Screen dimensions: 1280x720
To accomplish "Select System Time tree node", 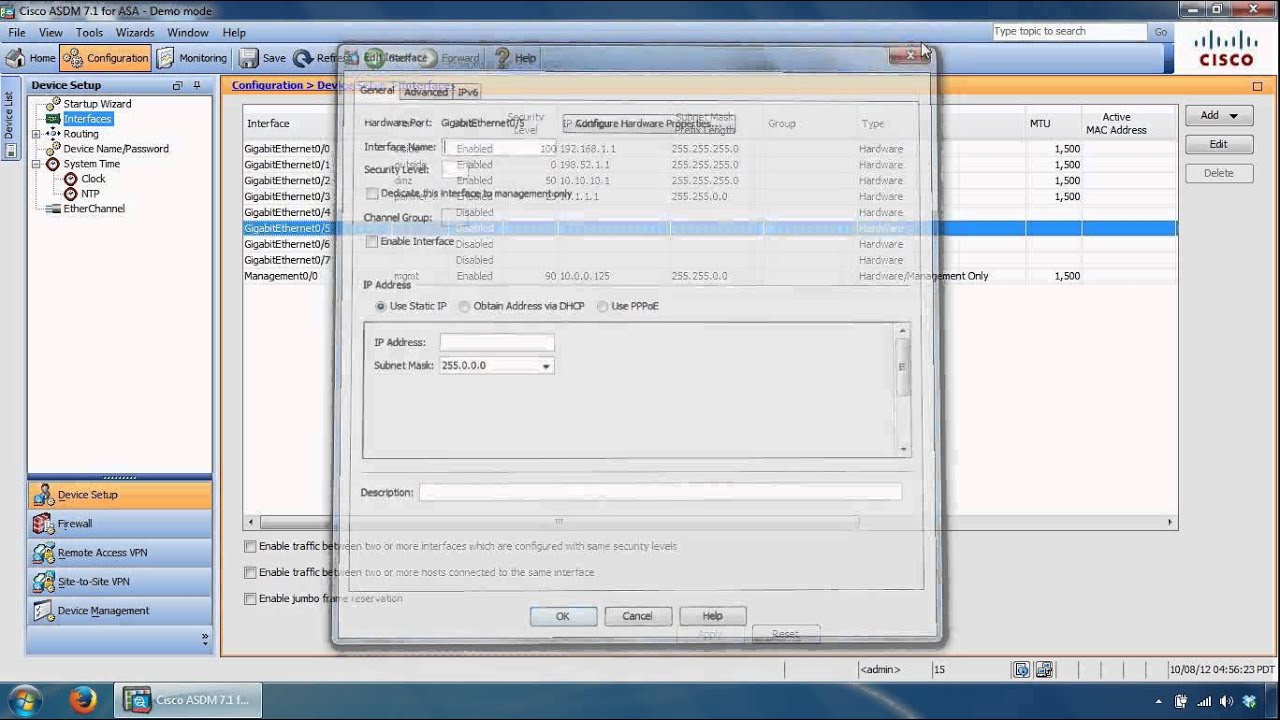I will tap(91, 164).
